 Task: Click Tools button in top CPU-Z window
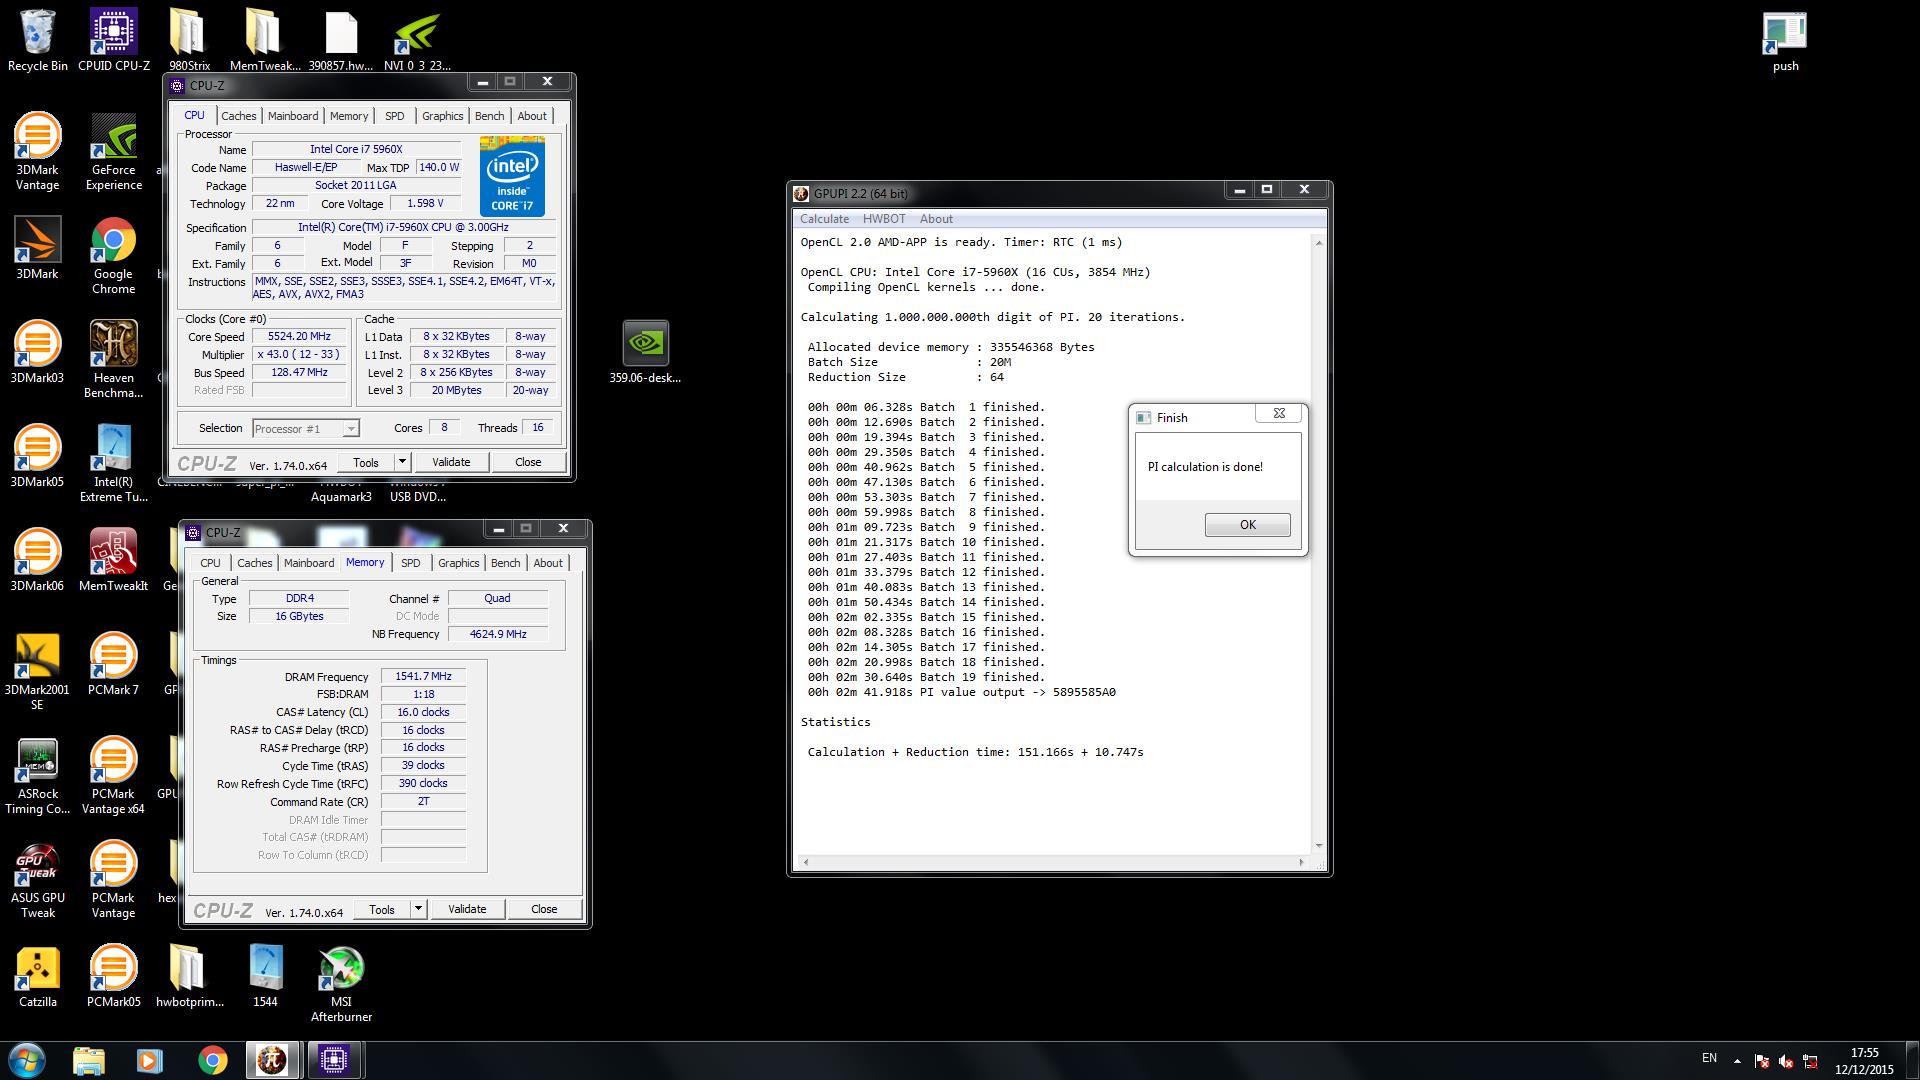[366, 462]
